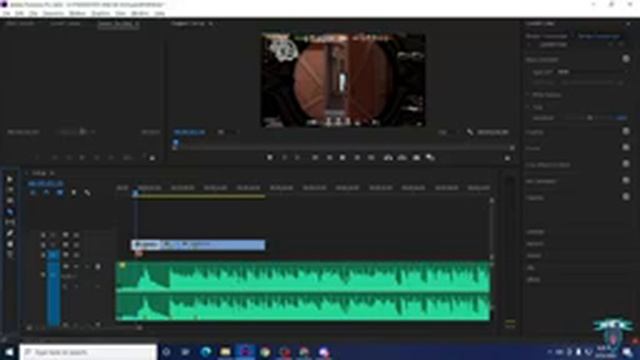Toggle insert sequences as nests button

(x=33, y=193)
